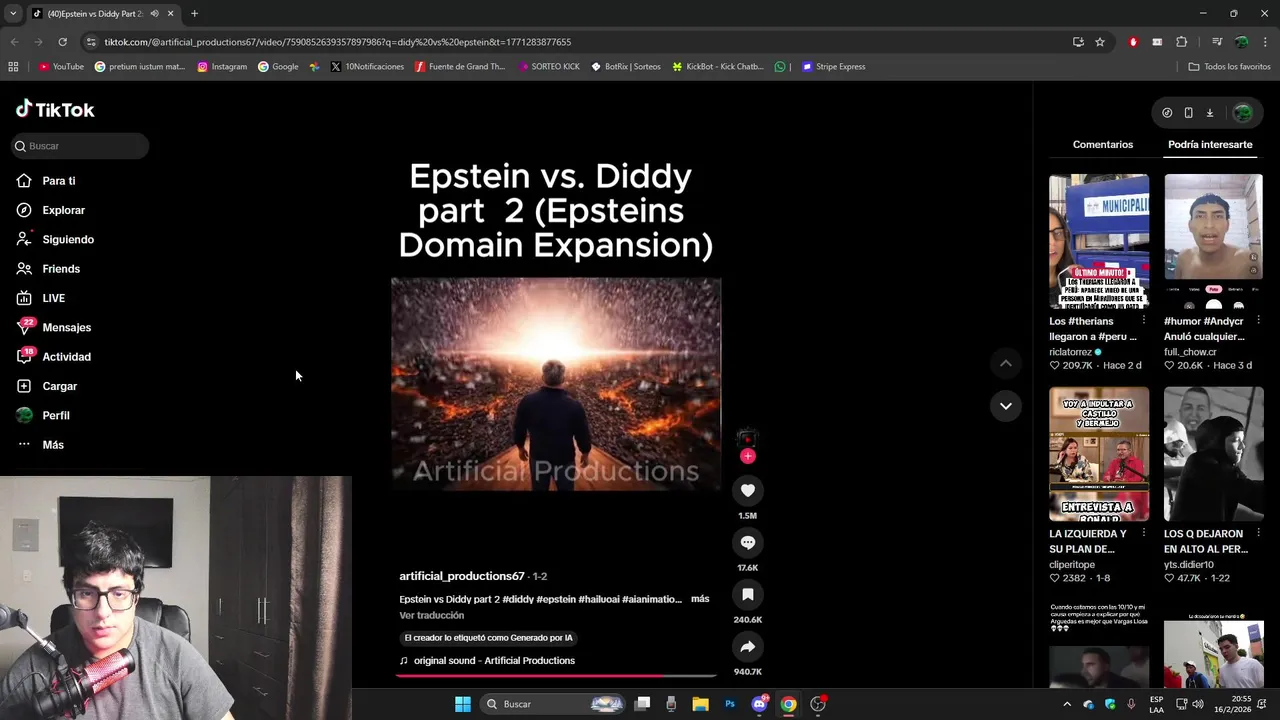Open options for #therians video
The image size is (1280, 720).
pos(1143,321)
